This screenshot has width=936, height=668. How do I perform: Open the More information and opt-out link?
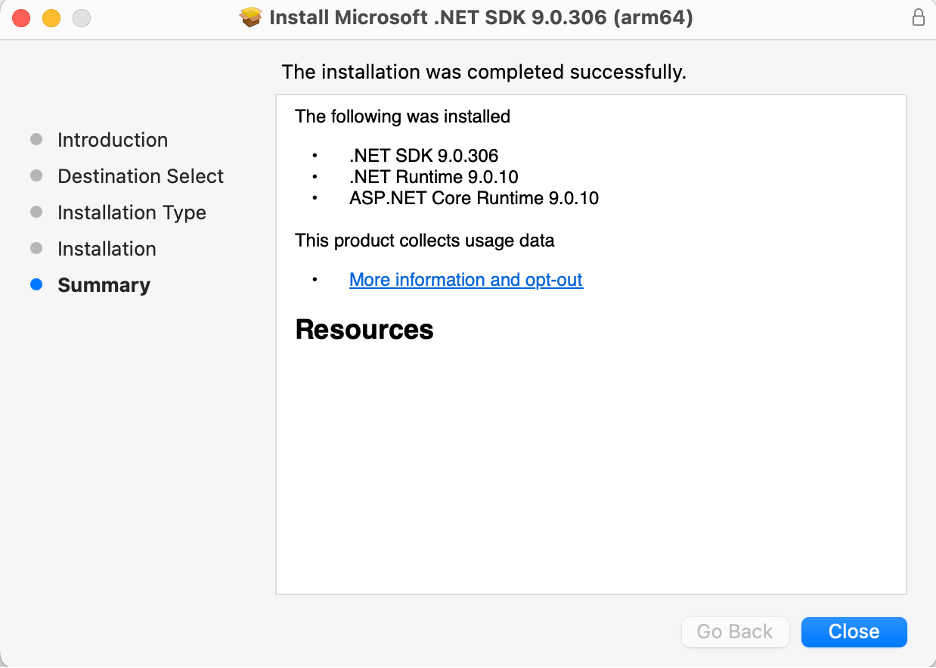(465, 280)
